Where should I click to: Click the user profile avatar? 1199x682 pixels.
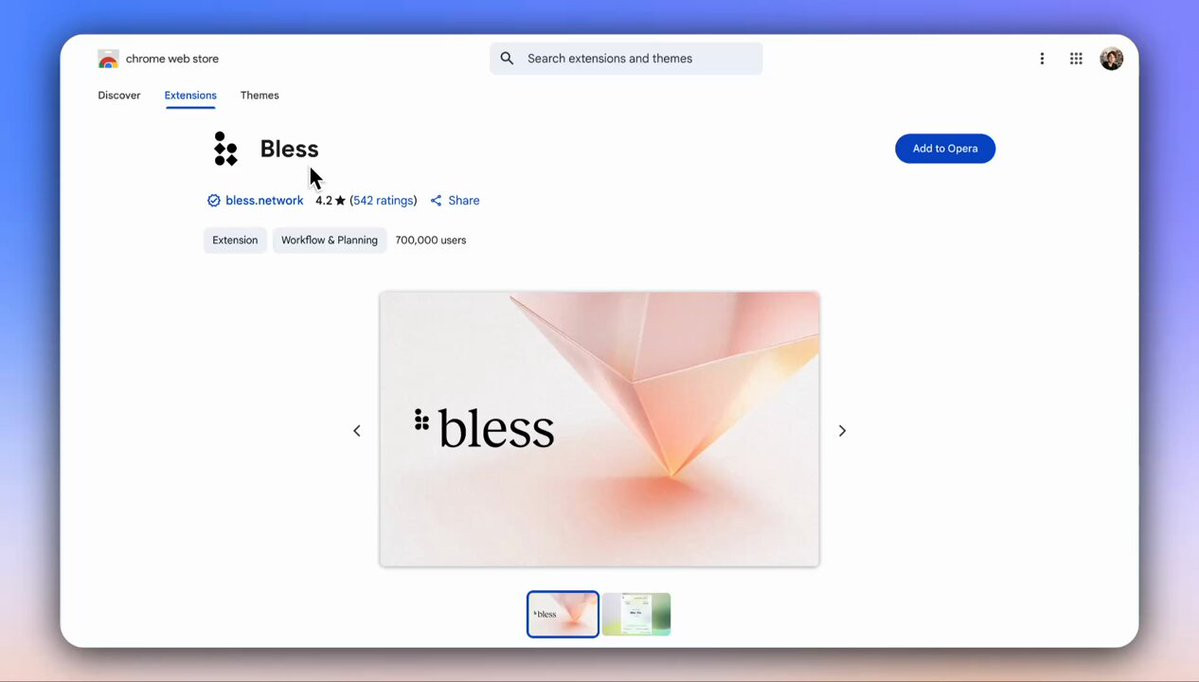point(1111,58)
